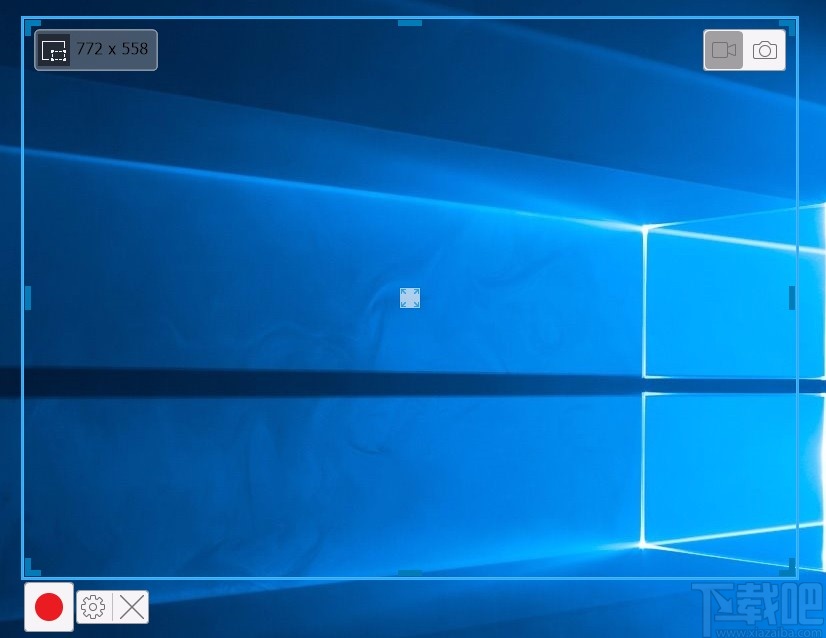
Task: Switch to video recording mode
Action: 724,50
